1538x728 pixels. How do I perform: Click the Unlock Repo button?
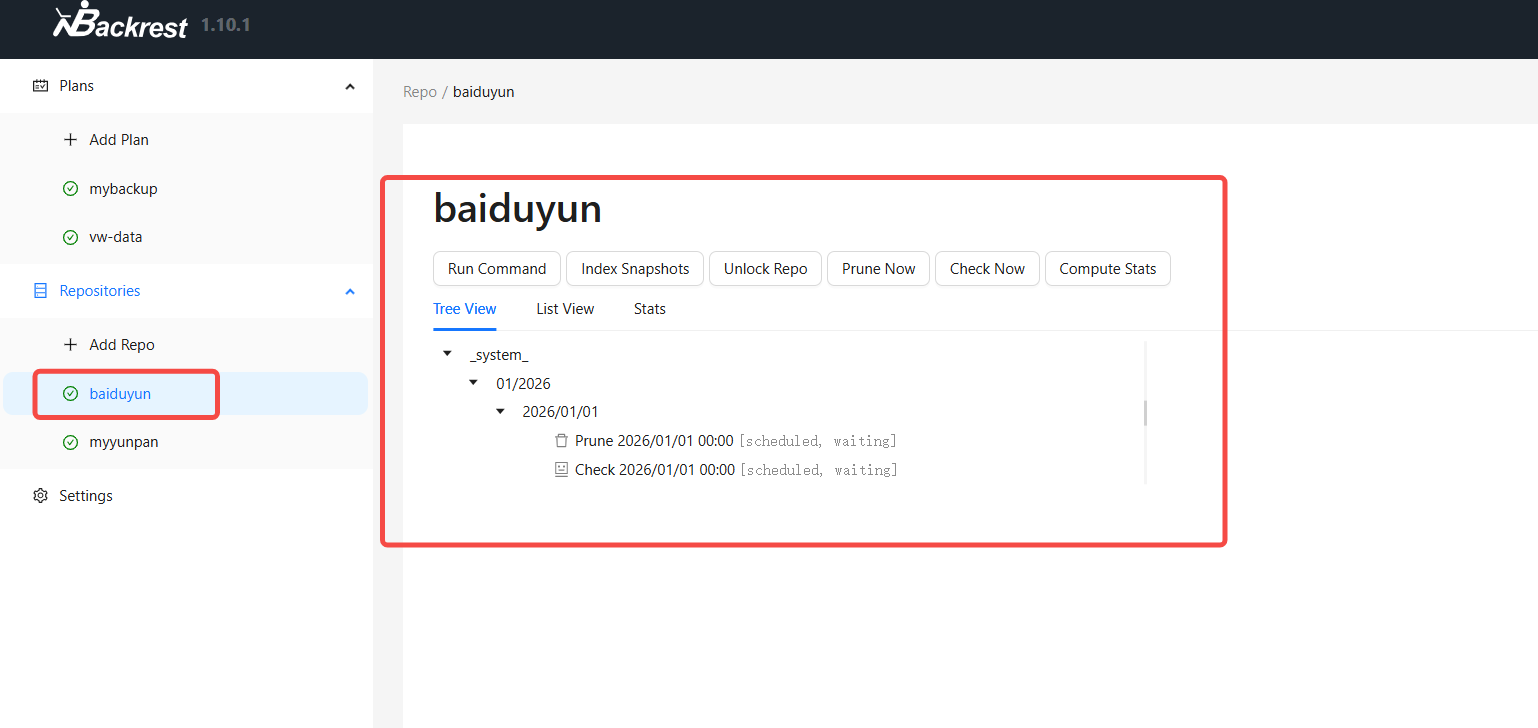click(x=765, y=269)
